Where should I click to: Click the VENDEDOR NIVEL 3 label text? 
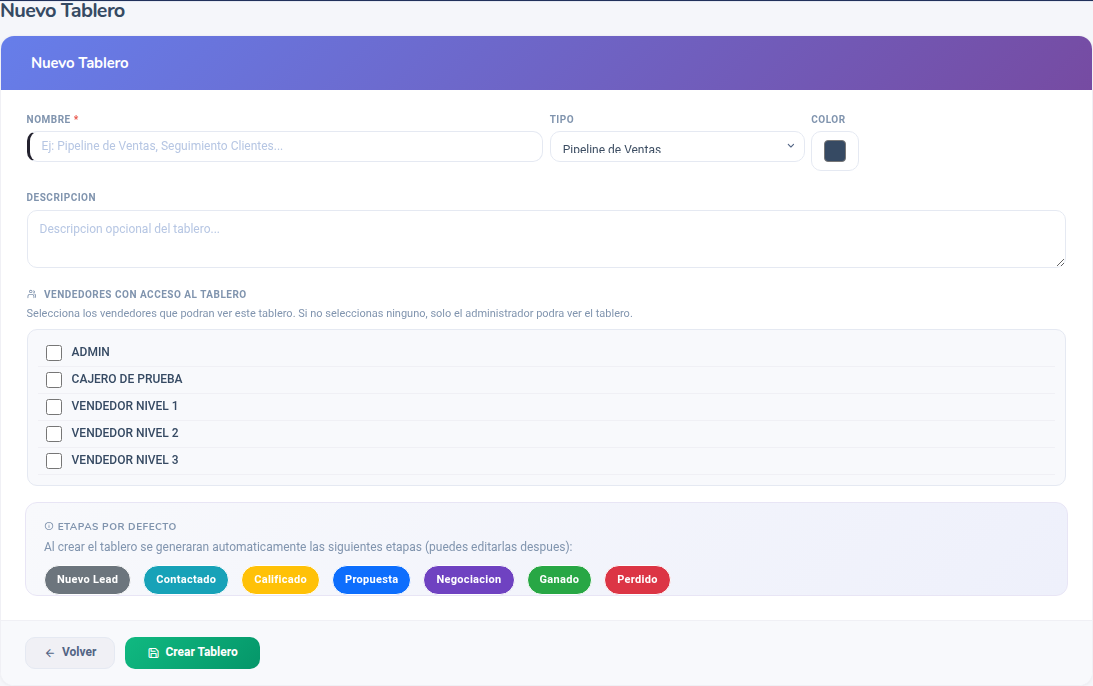[x=125, y=460]
